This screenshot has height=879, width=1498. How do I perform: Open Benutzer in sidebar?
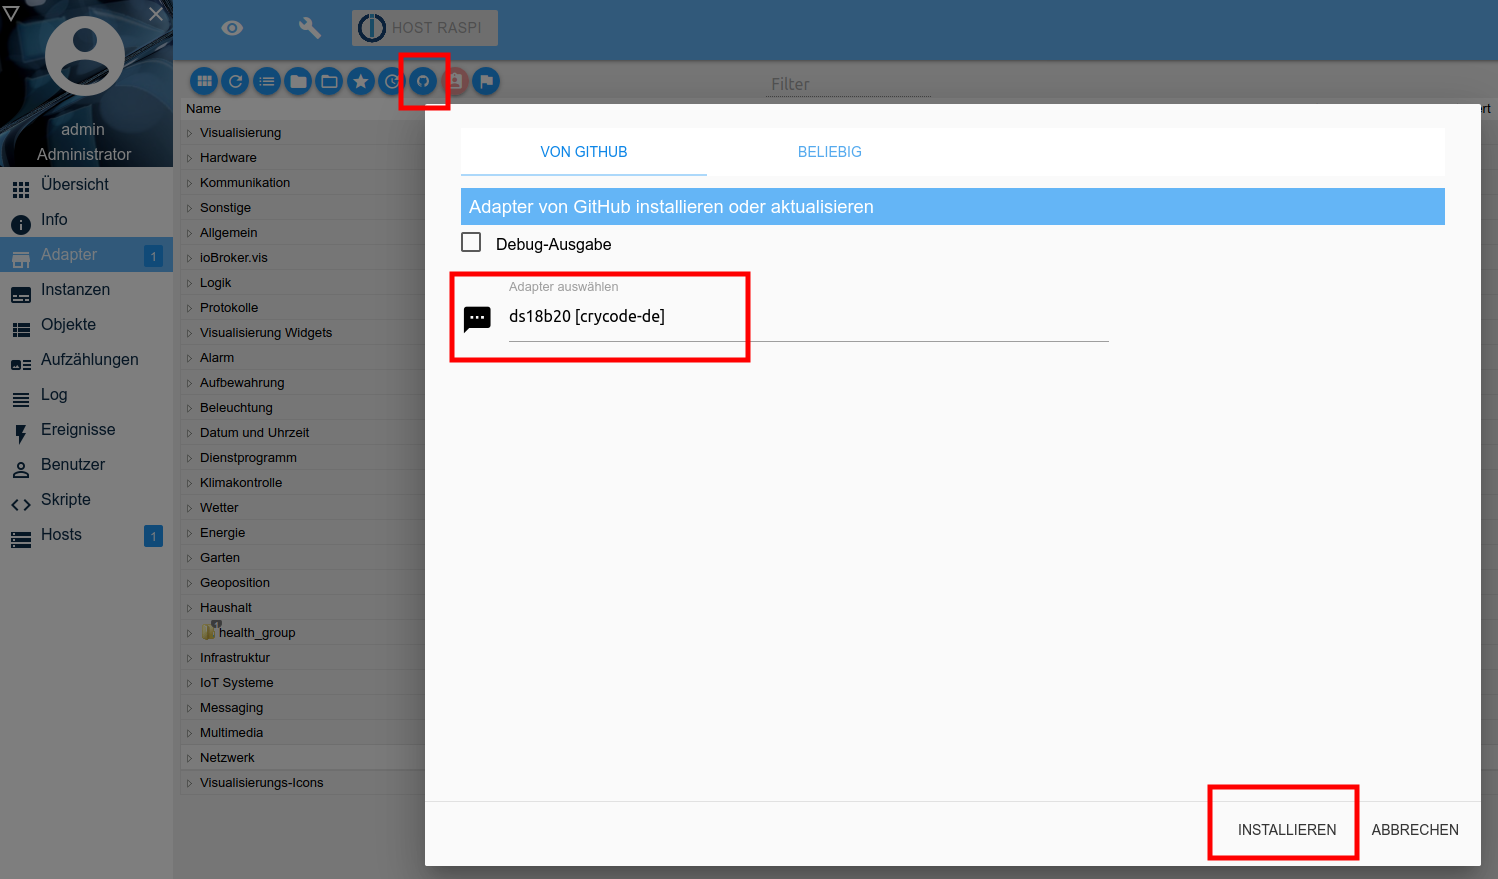pyautogui.click(x=86, y=465)
